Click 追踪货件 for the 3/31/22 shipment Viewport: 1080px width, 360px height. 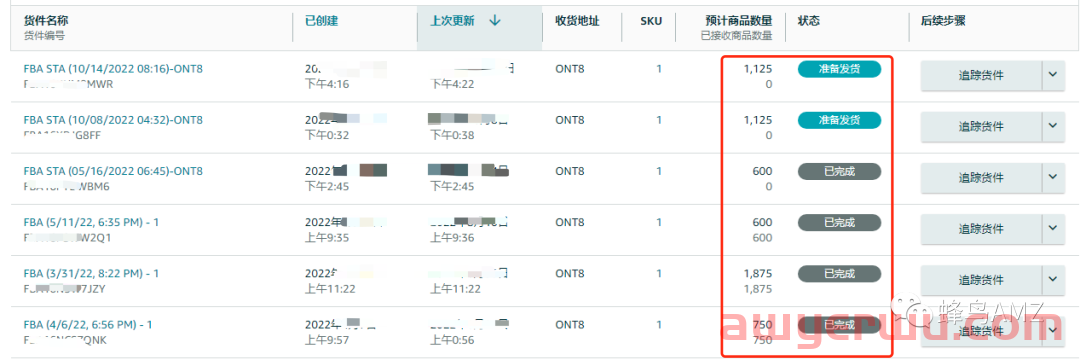pos(981,280)
